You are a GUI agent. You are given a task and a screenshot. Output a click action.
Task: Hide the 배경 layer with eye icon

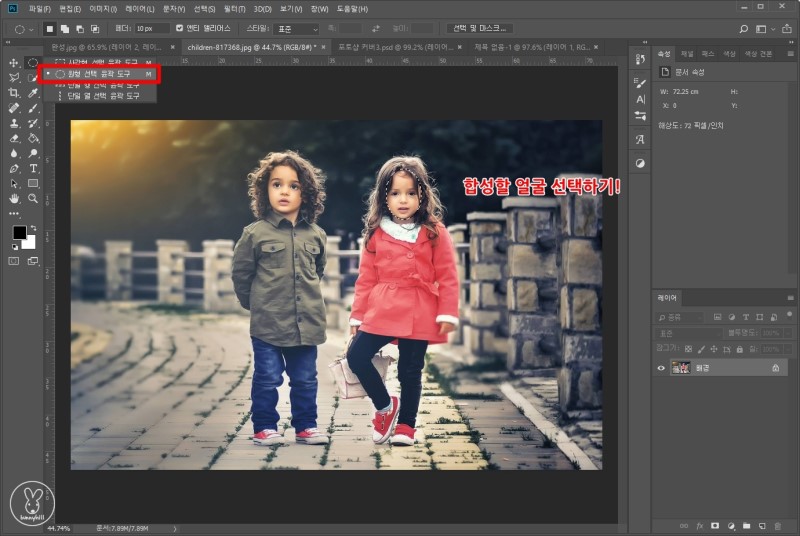[x=661, y=368]
